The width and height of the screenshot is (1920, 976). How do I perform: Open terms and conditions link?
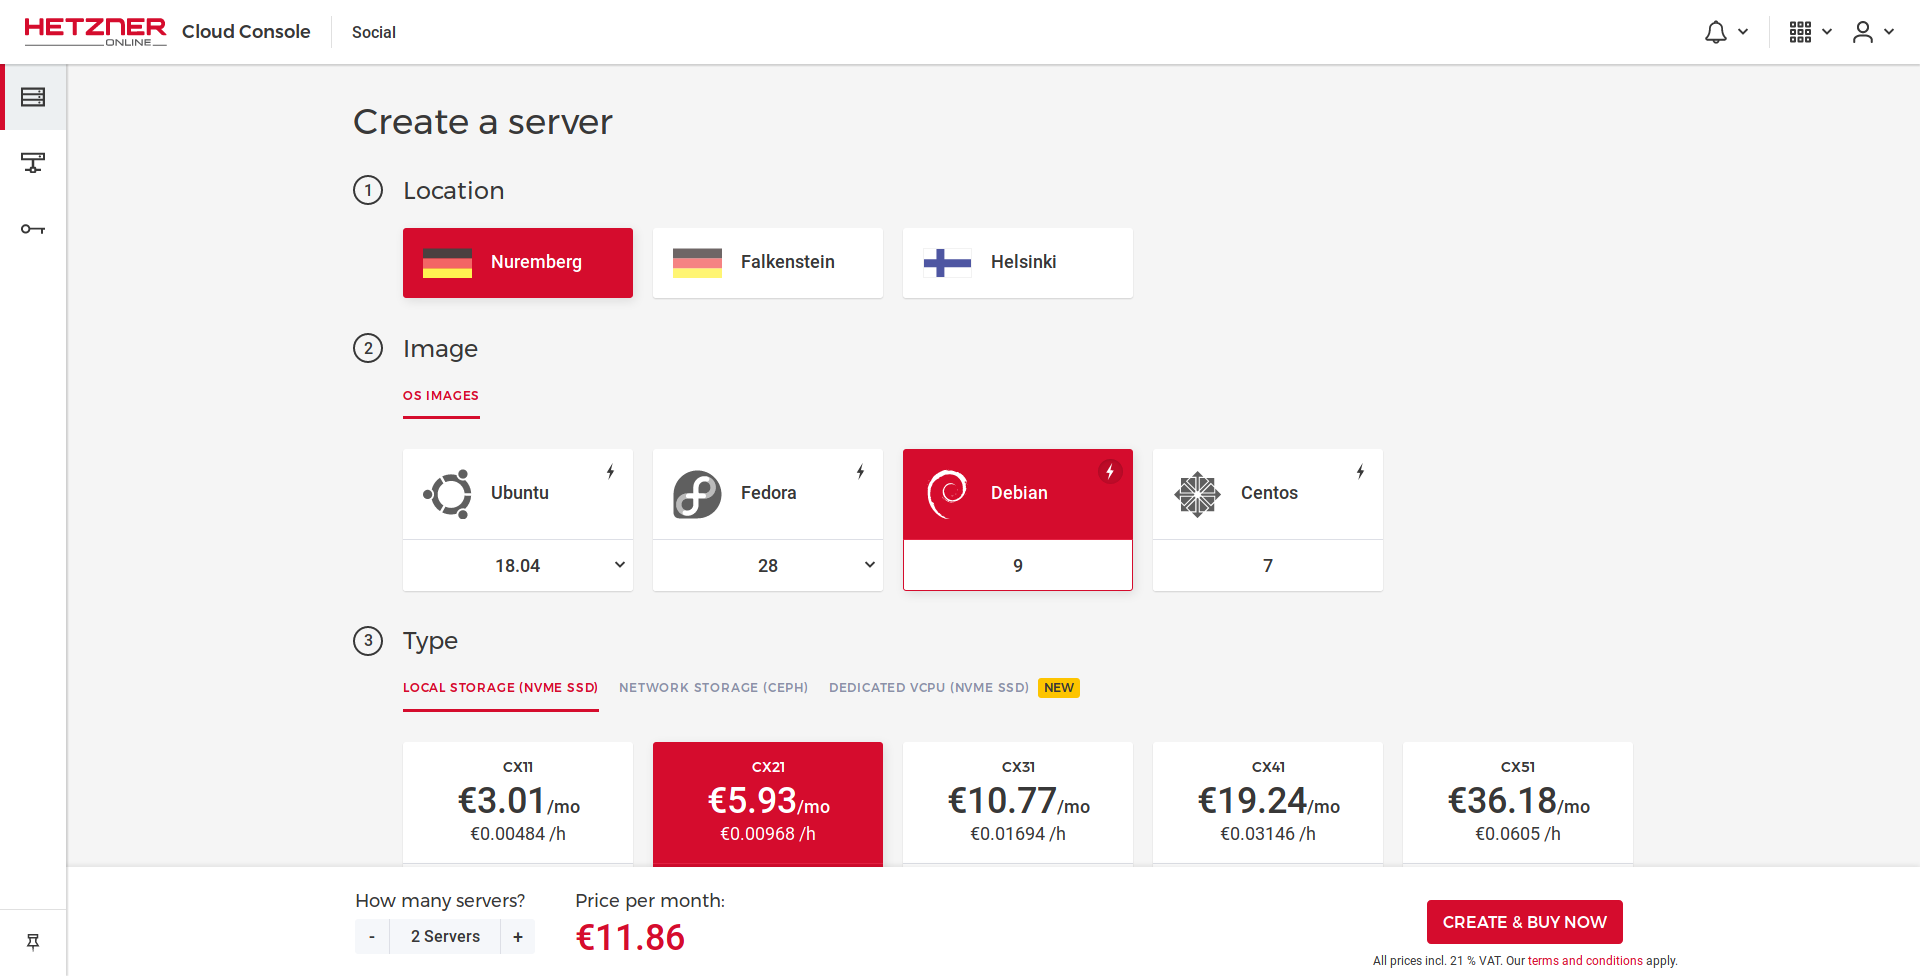tap(1585, 961)
